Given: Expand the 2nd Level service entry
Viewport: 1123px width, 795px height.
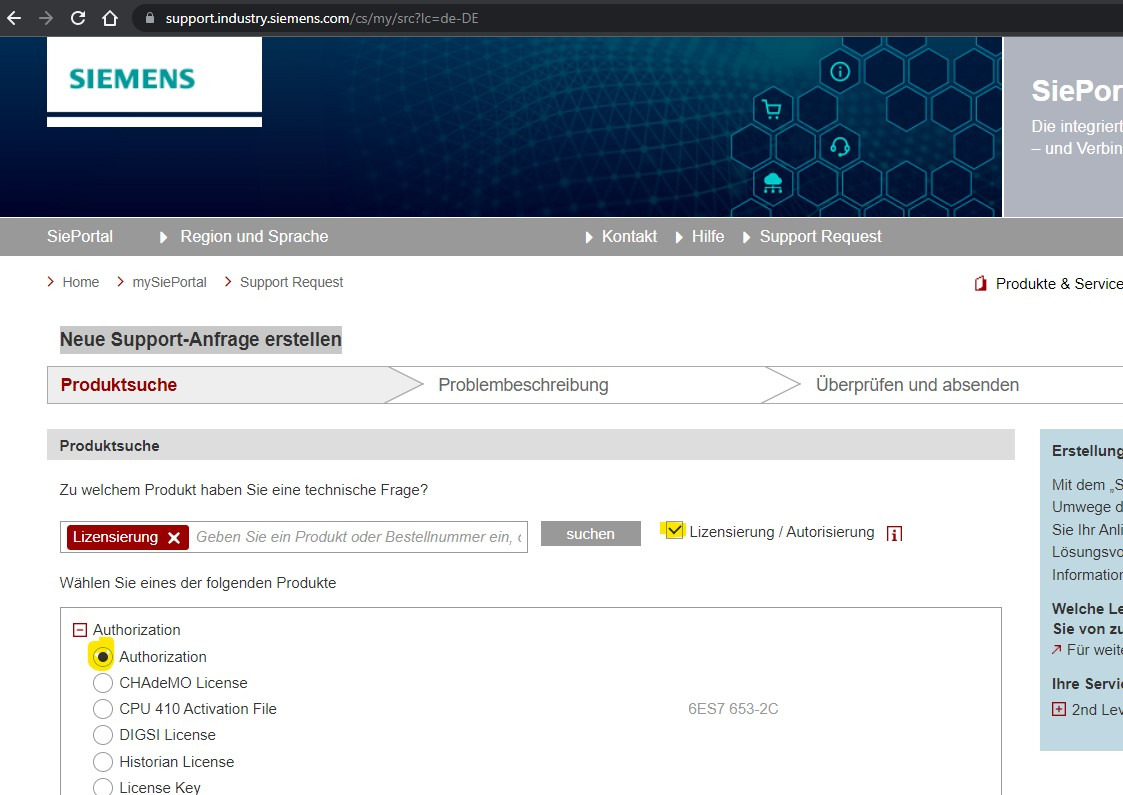Looking at the screenshot, I should pos(1059,709).
